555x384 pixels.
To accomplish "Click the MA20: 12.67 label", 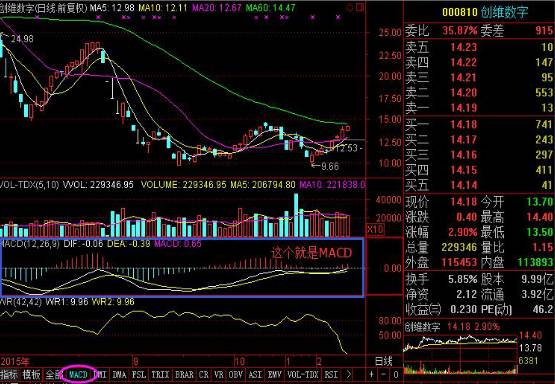I will [x=217, y=8].
